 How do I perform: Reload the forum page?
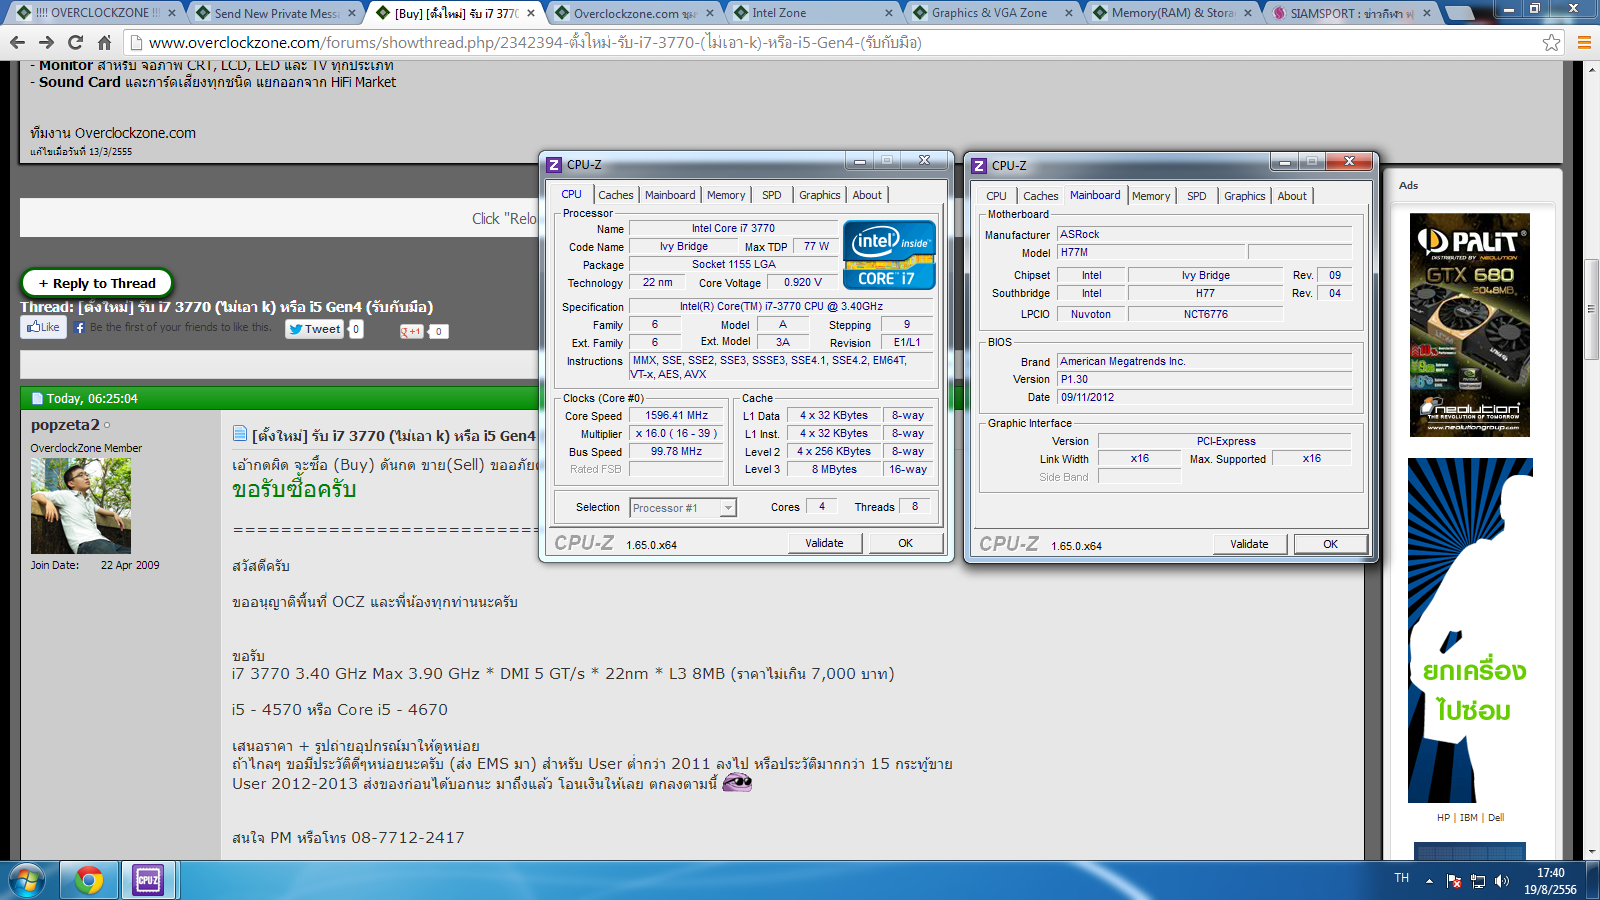(x=75, y=42)
